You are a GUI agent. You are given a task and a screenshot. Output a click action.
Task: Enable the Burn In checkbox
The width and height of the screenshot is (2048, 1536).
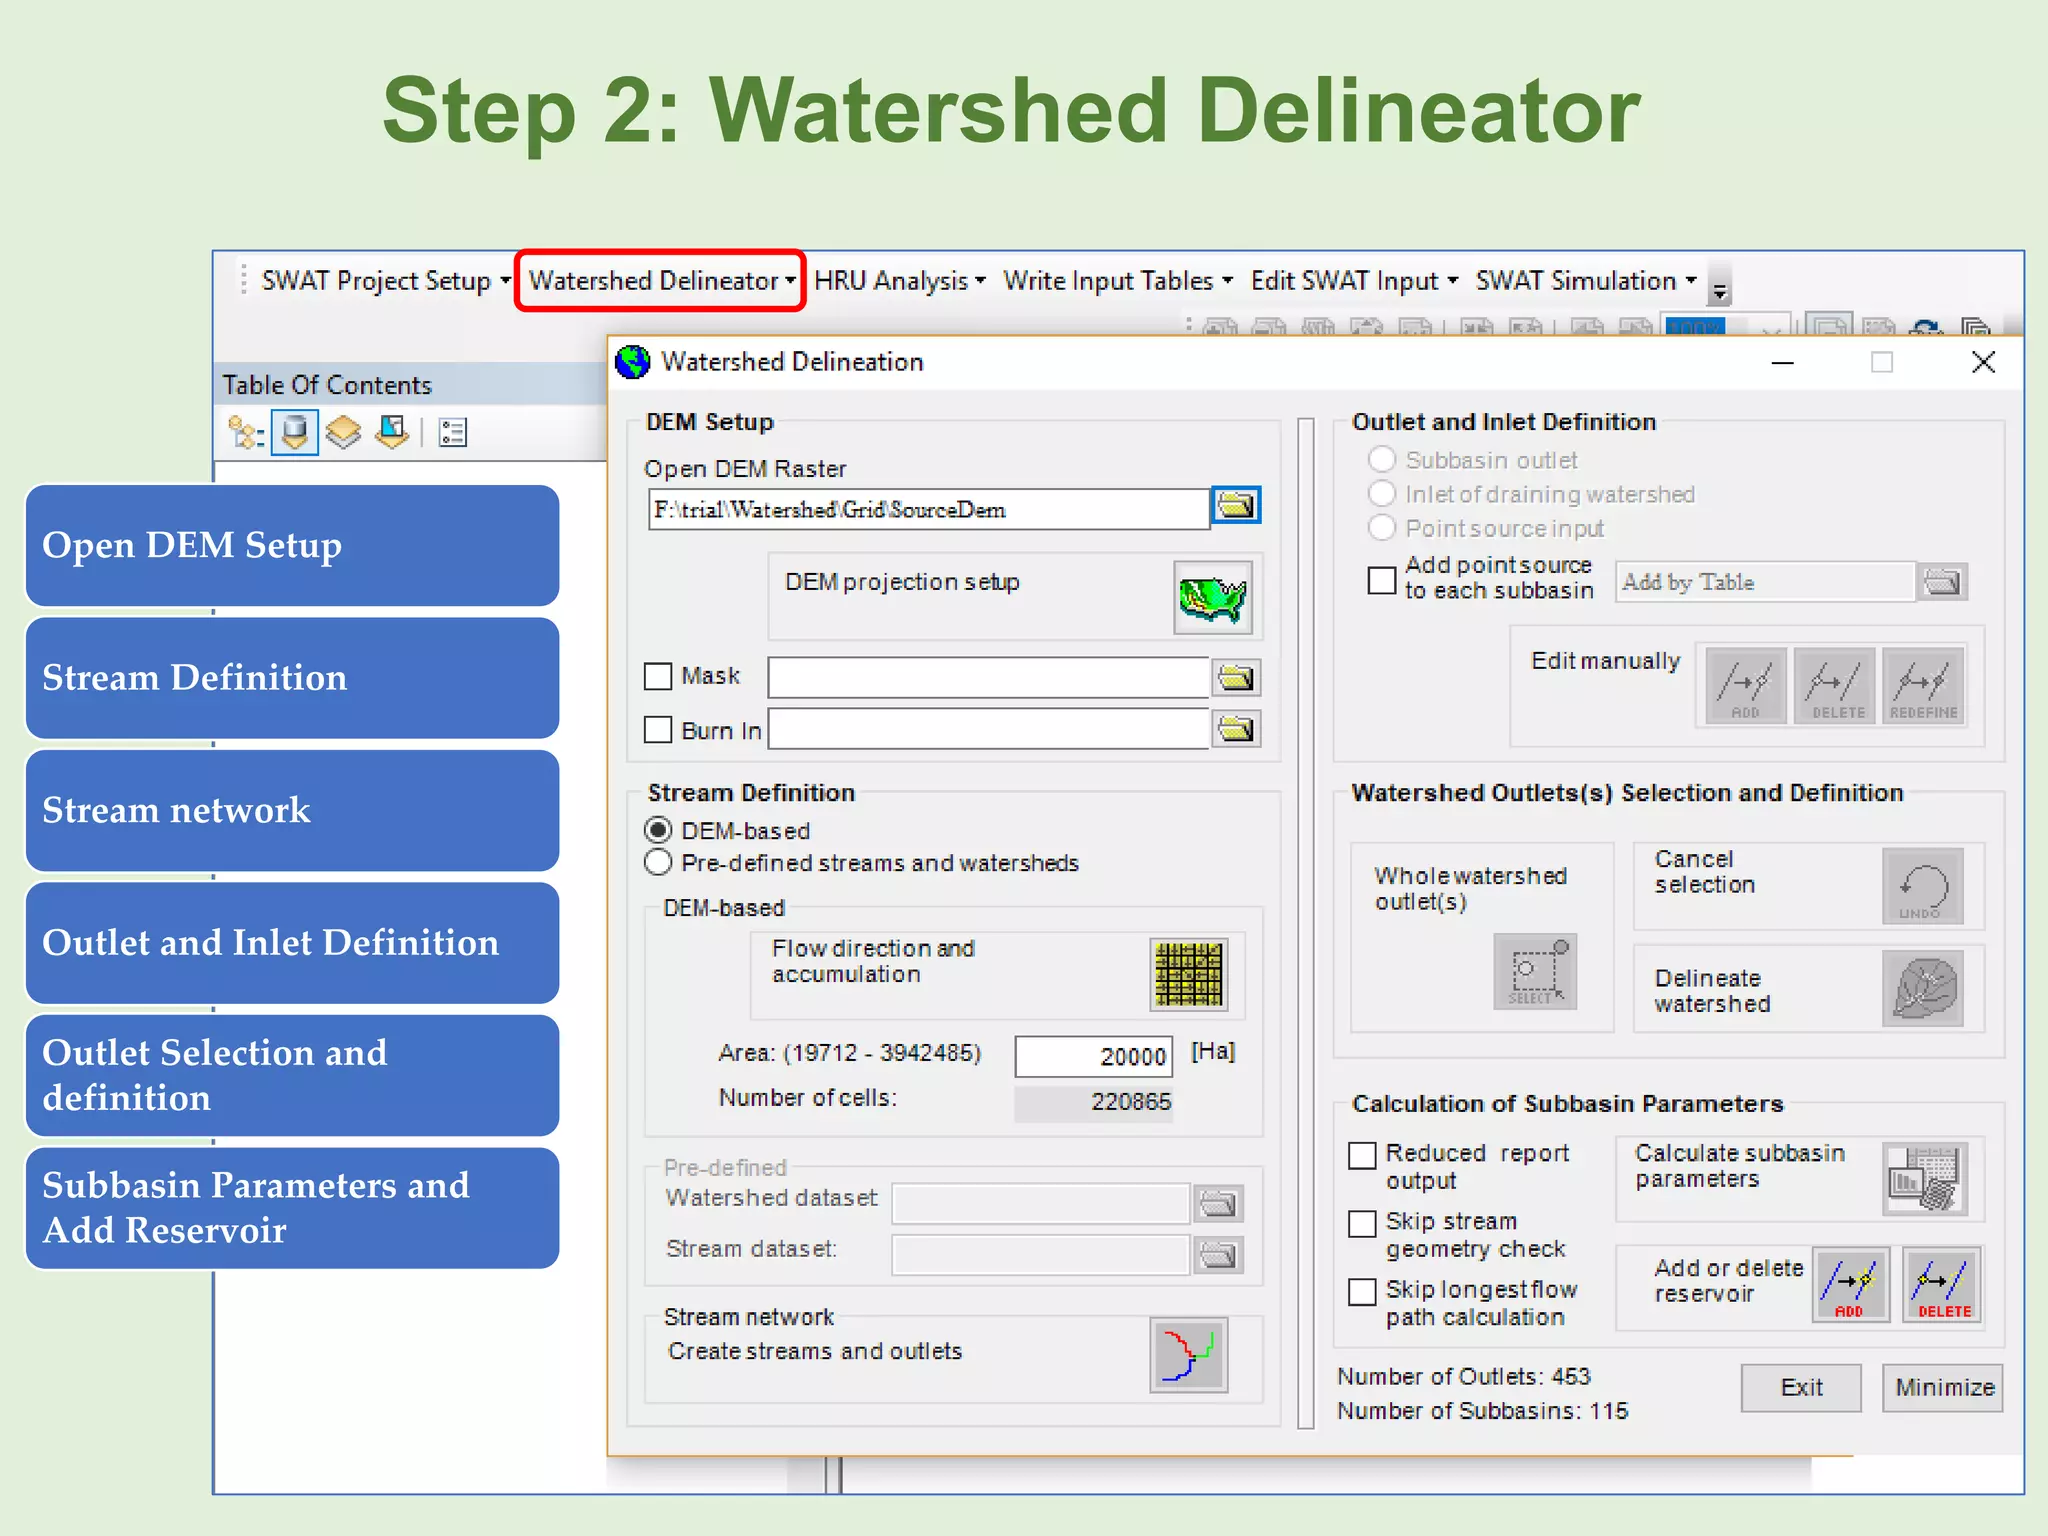[657, 730]
